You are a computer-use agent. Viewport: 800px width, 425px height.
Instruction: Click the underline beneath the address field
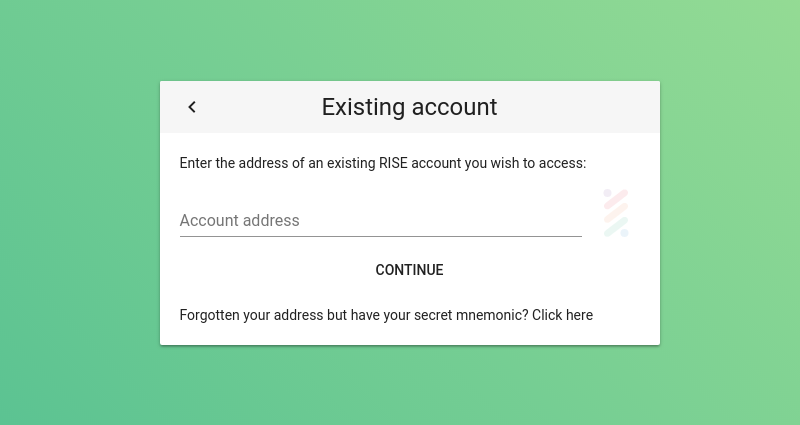381,236
